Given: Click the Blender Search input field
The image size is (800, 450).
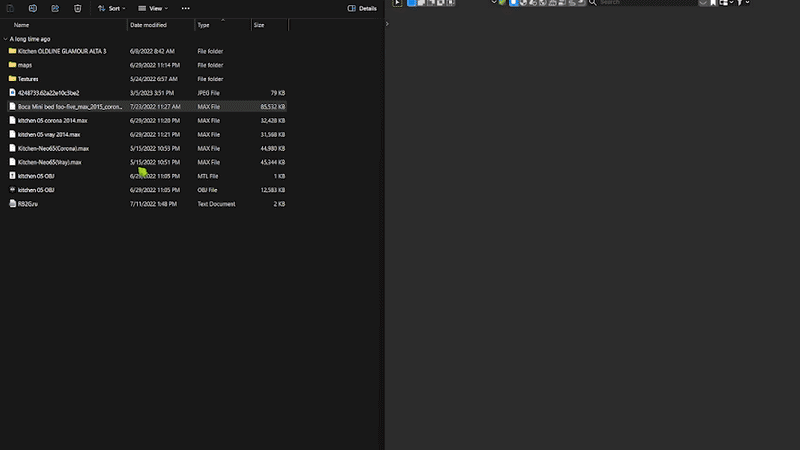Looking at the screenshot, I should point(648,3).
